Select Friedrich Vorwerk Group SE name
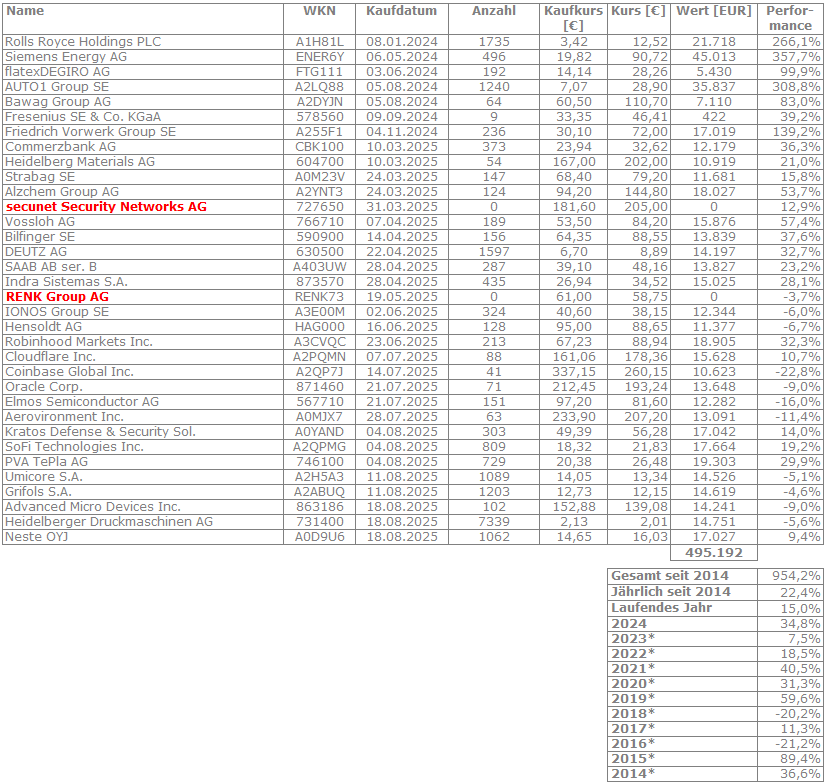This screenshot has height=784, width=827. pos(90,132)
